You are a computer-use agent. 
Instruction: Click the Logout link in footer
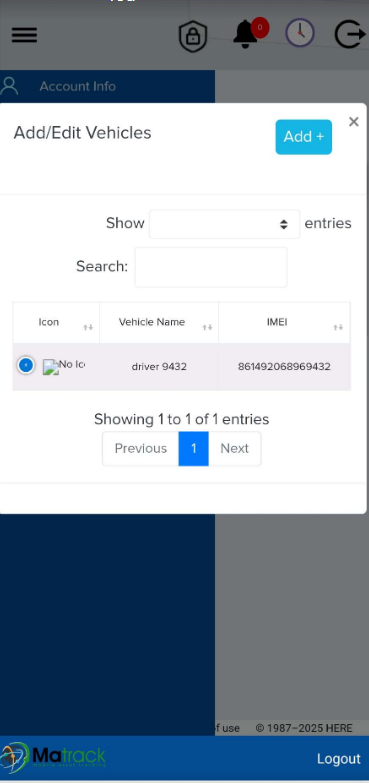[339, 759]
